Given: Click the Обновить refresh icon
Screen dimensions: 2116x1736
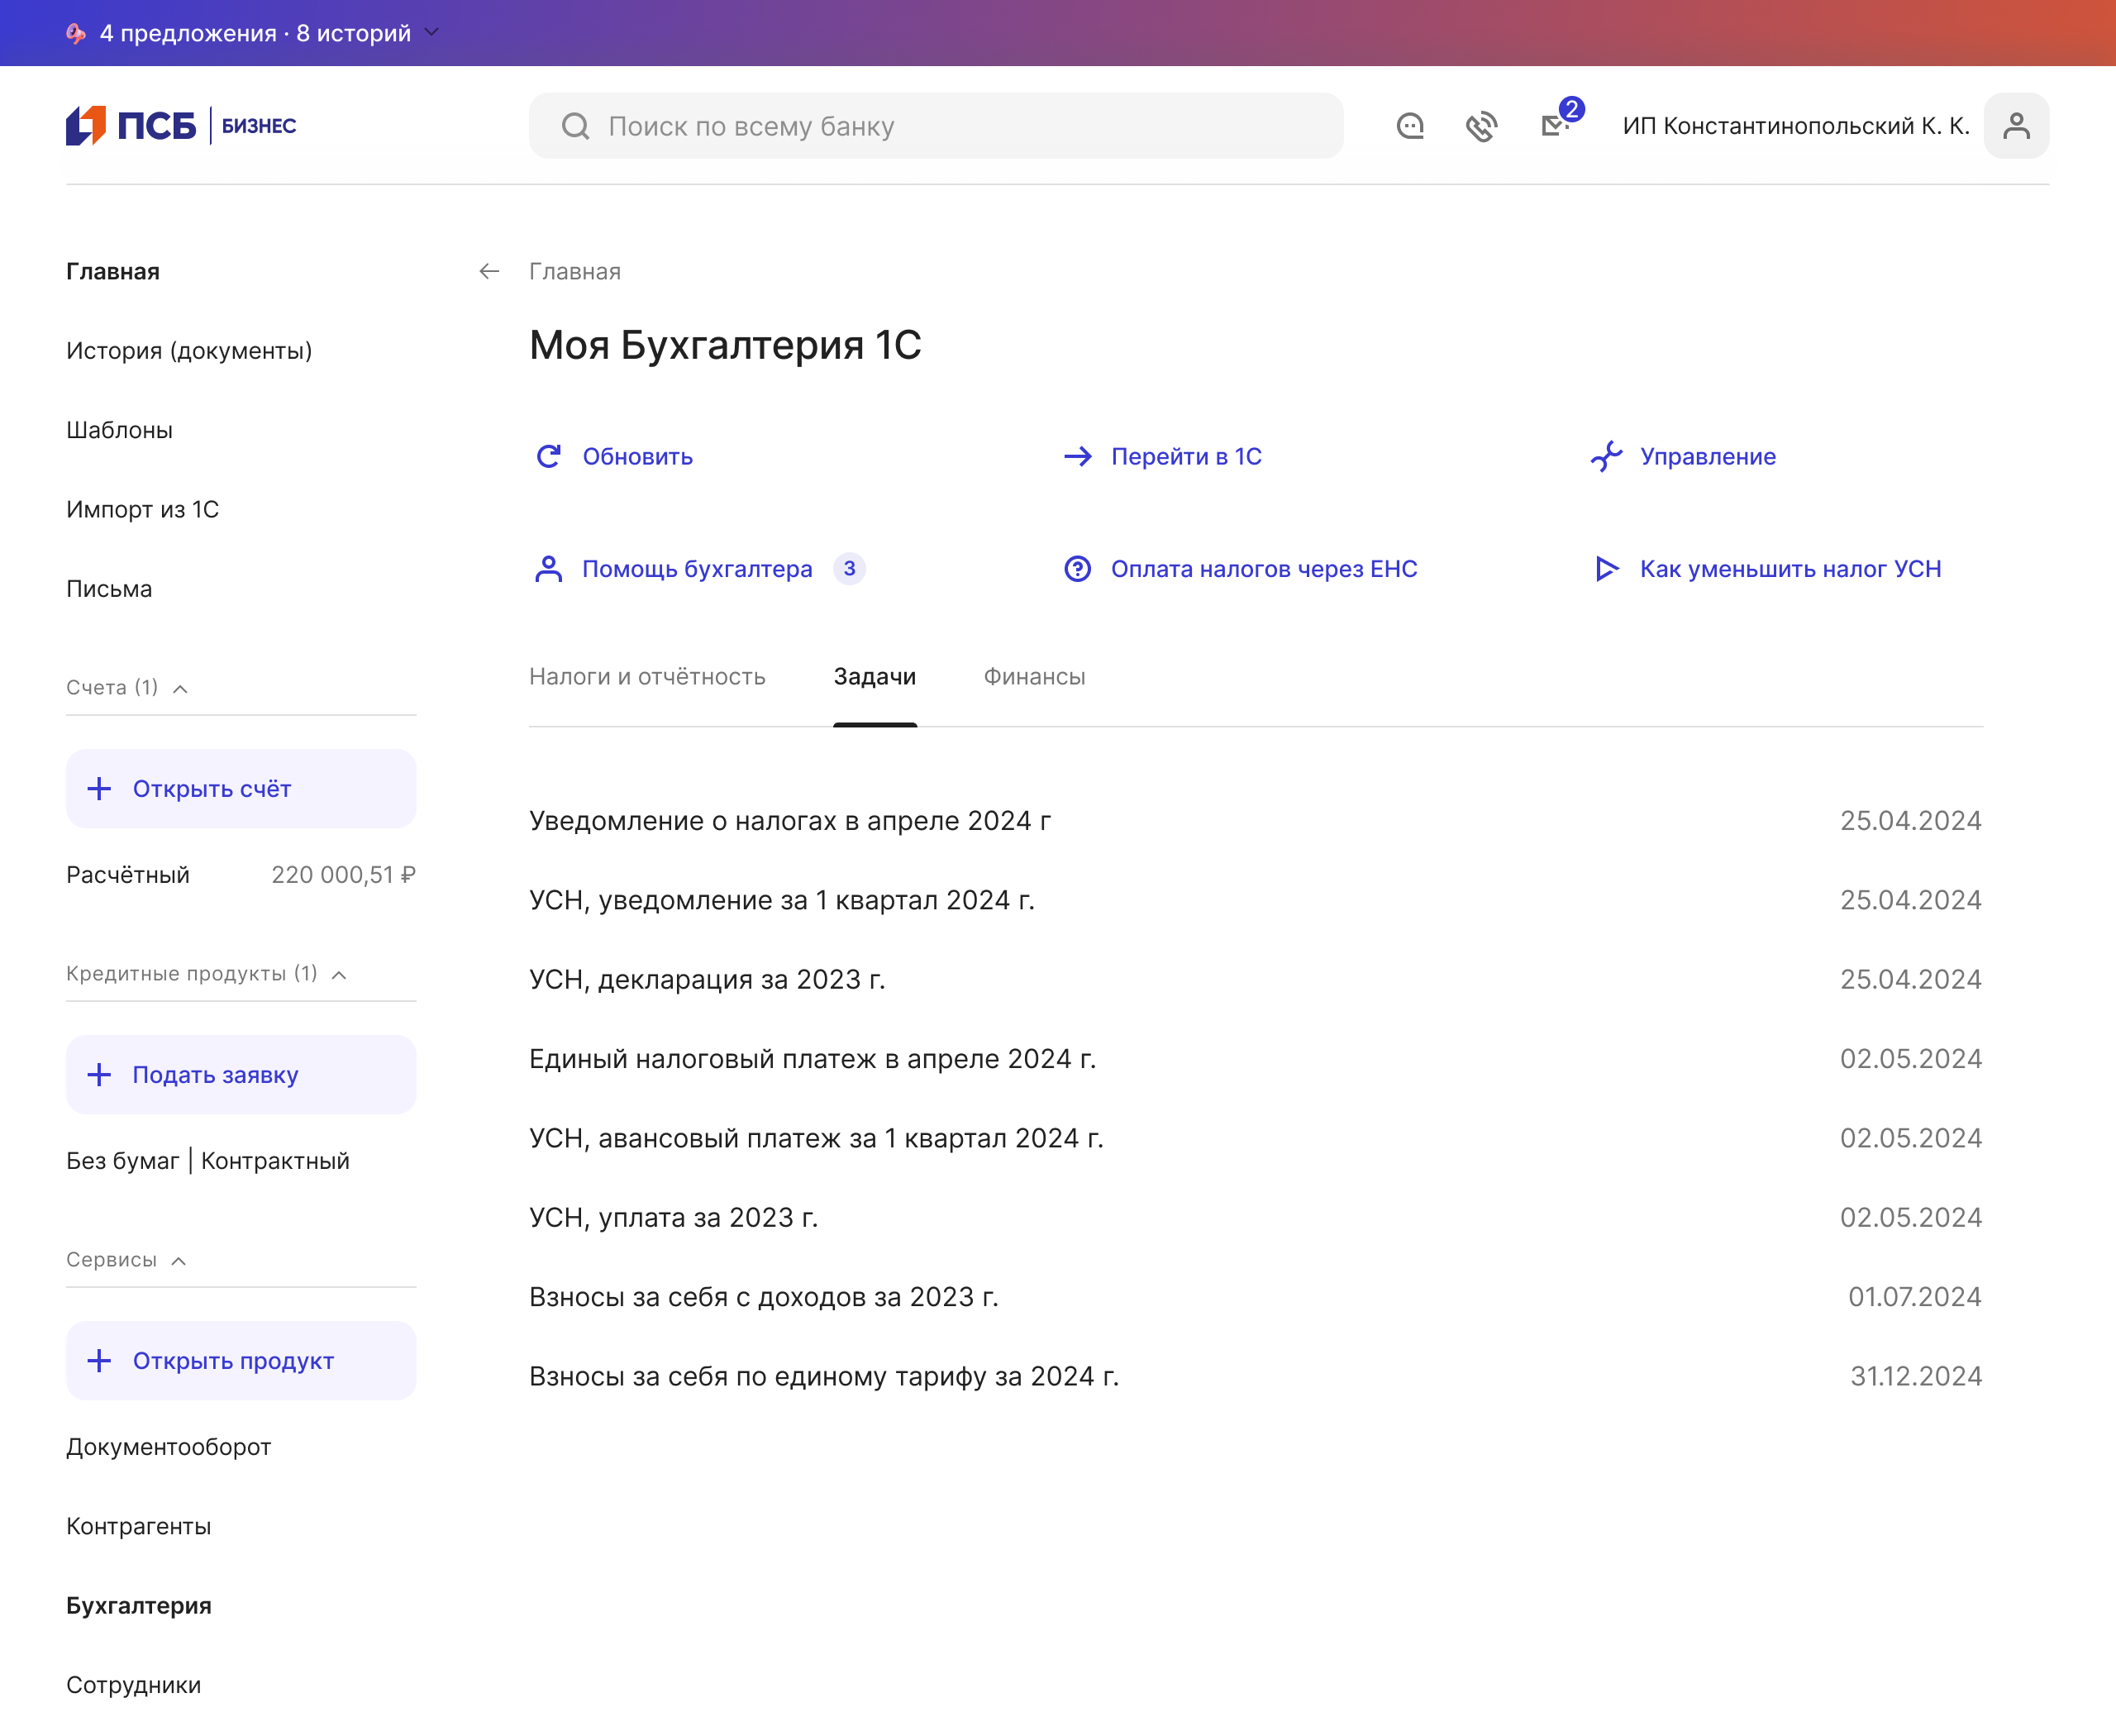Looking at the screenshot, I should point(549,456).
